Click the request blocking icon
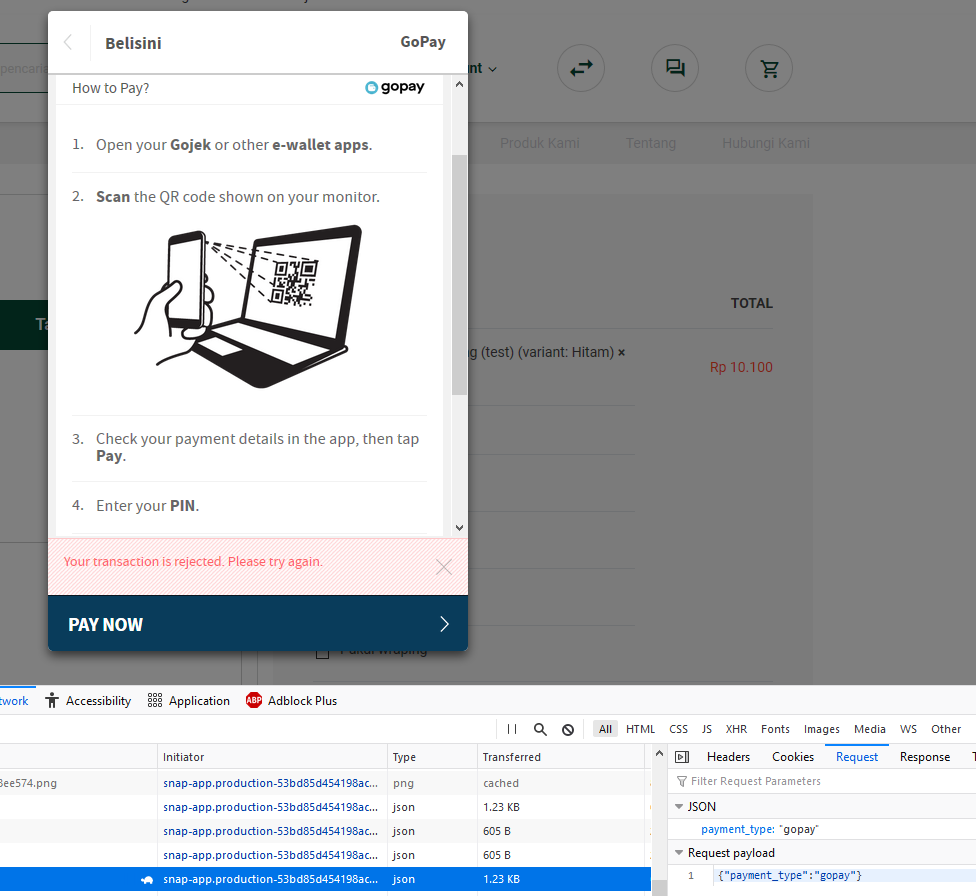The image size is (976, 896). (x=568, y=730)
